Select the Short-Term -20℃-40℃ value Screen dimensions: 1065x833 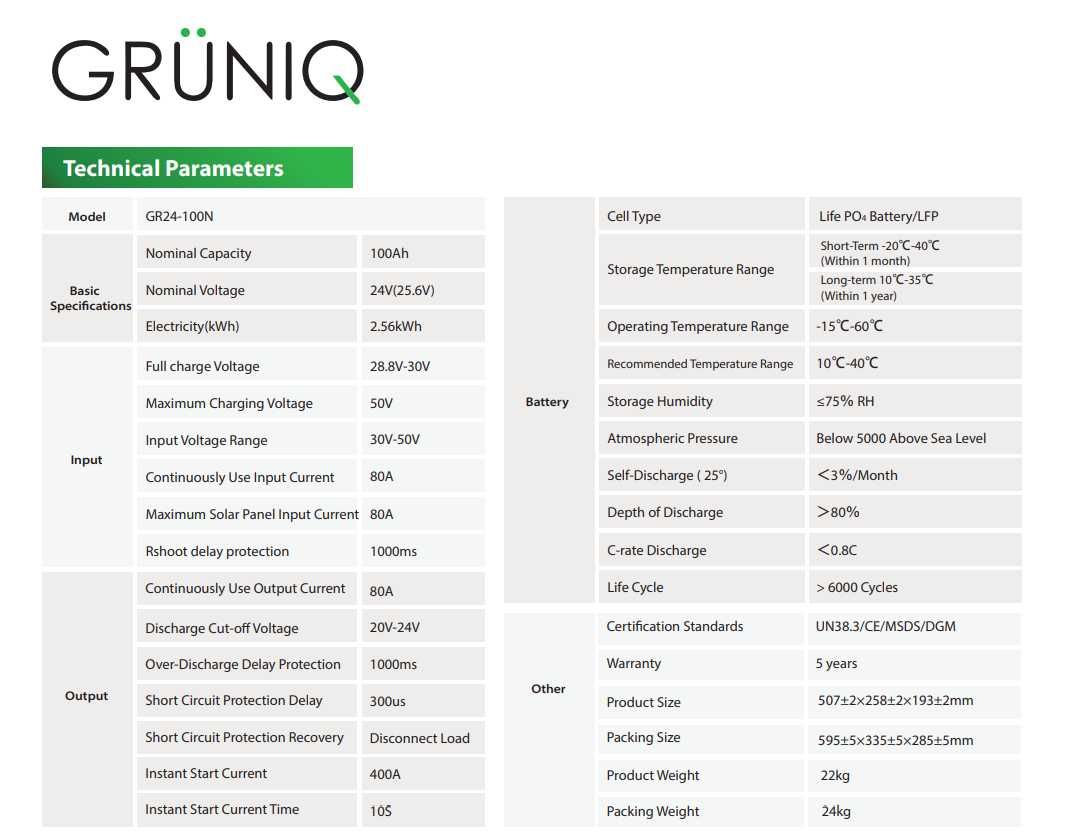coord(880,253)
